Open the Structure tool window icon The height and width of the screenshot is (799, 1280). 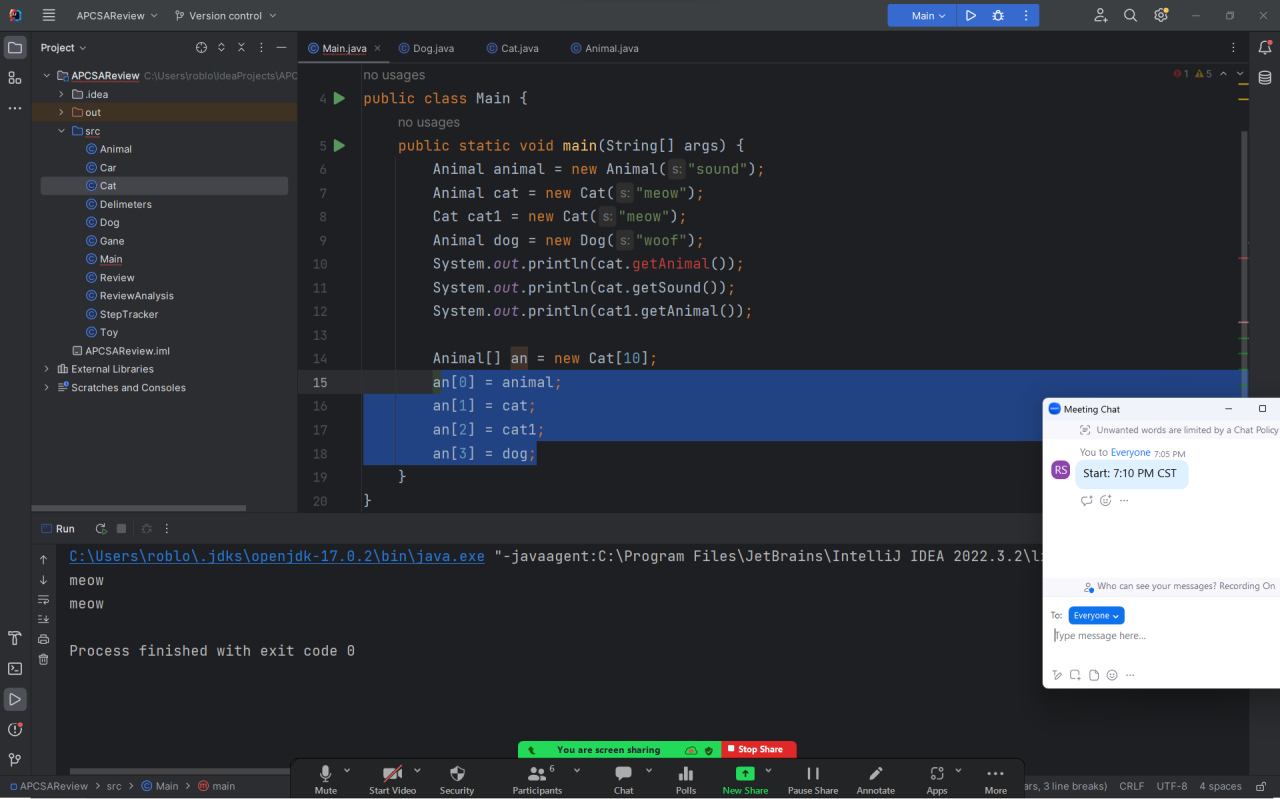[x=15, y=78]
